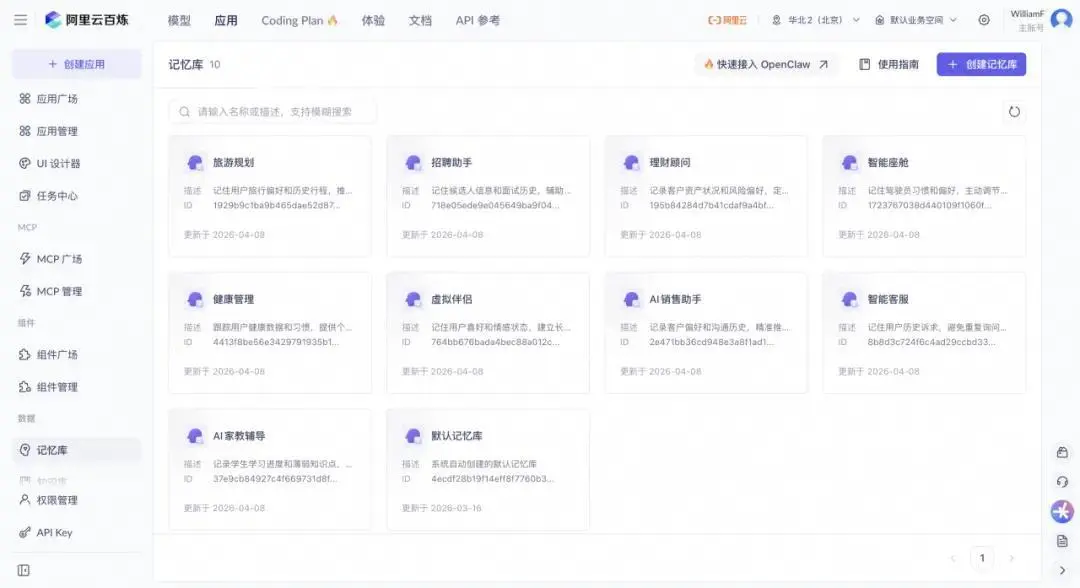Click the memory library search input field

tap(275, 112)
